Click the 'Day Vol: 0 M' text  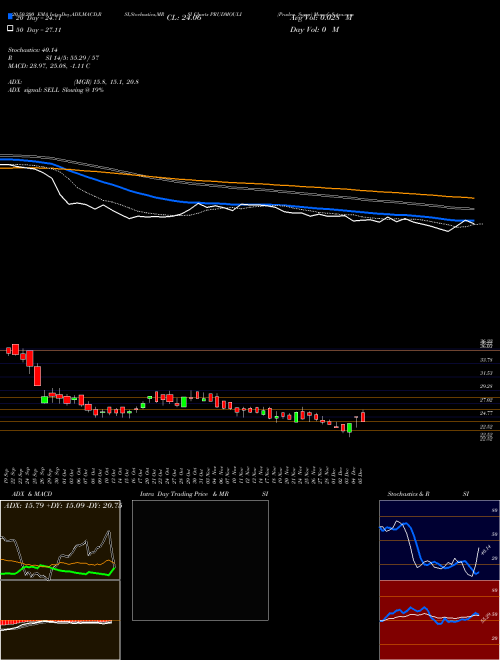[x=314, y=30]
